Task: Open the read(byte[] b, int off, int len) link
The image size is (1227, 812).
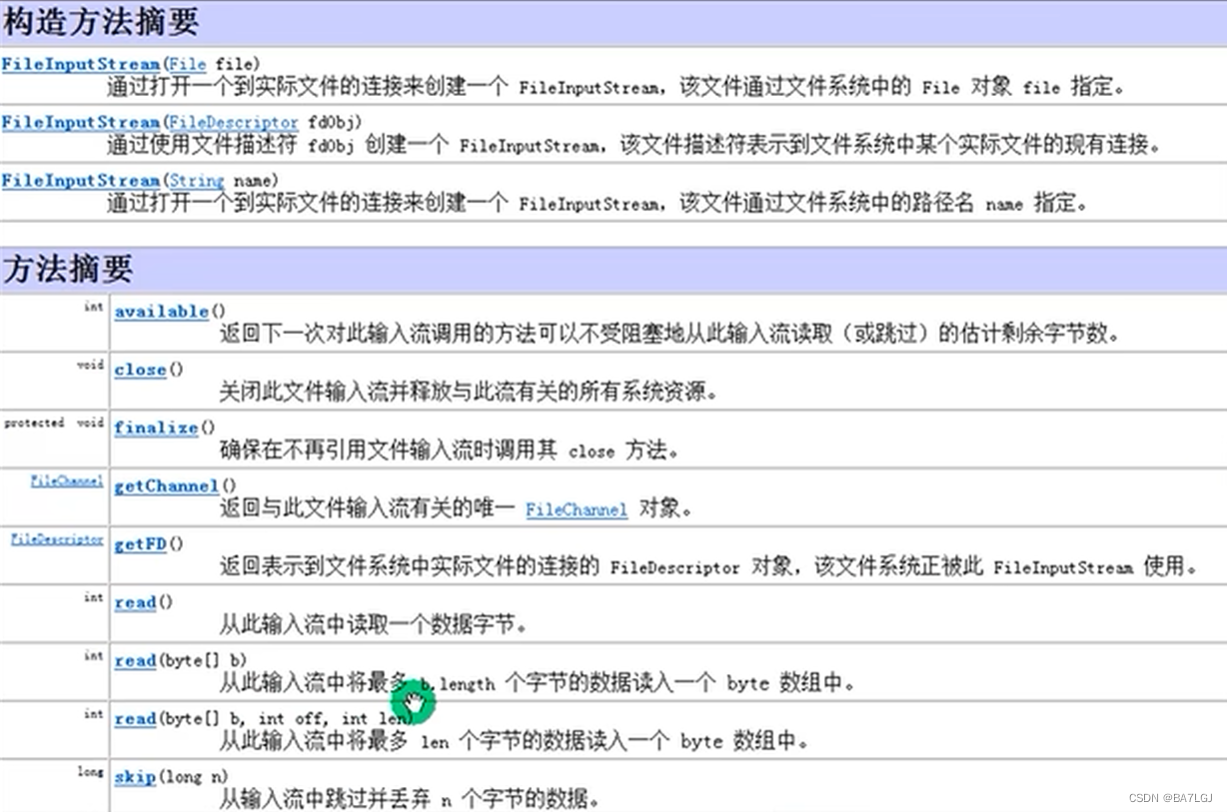Action: pos(133,719)
